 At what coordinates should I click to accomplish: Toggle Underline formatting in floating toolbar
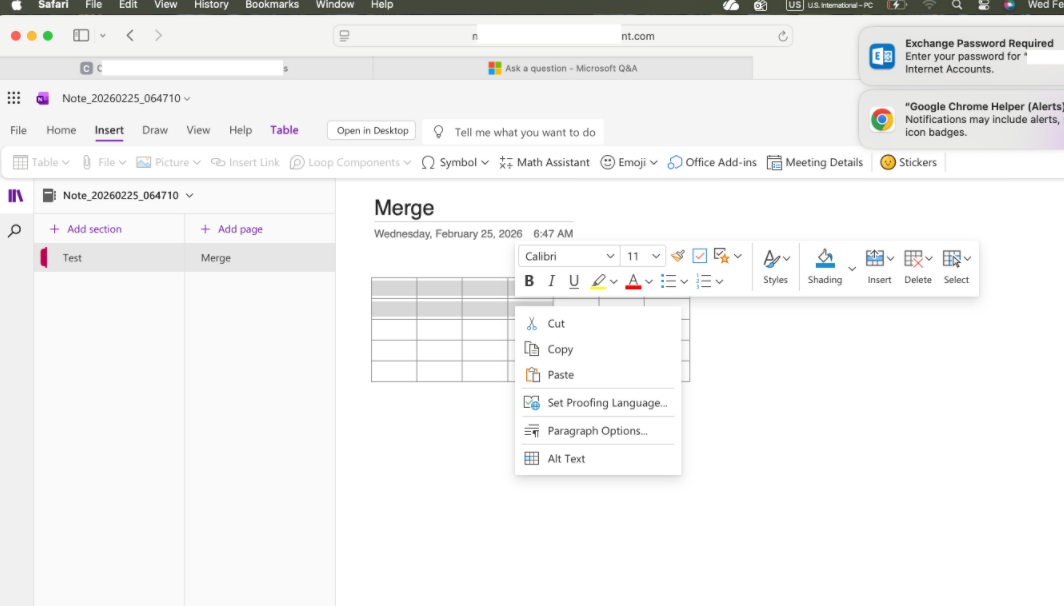574,281
